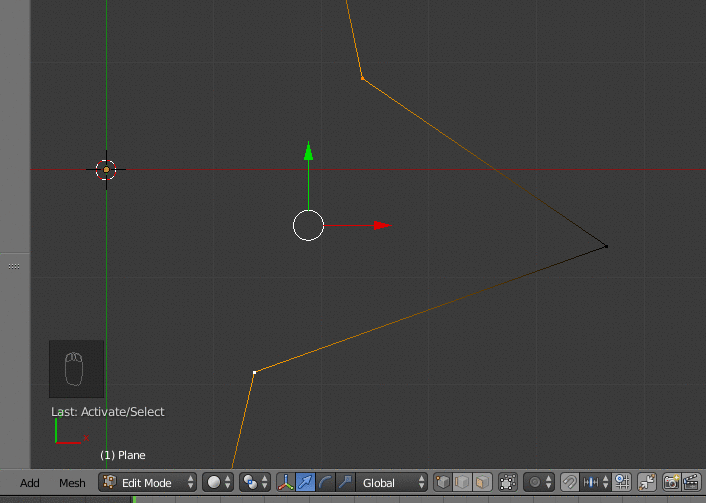Viewport: 706px width, 503px height.
Task: Click the screencast mouse icon box
Action: pos(77,369)
